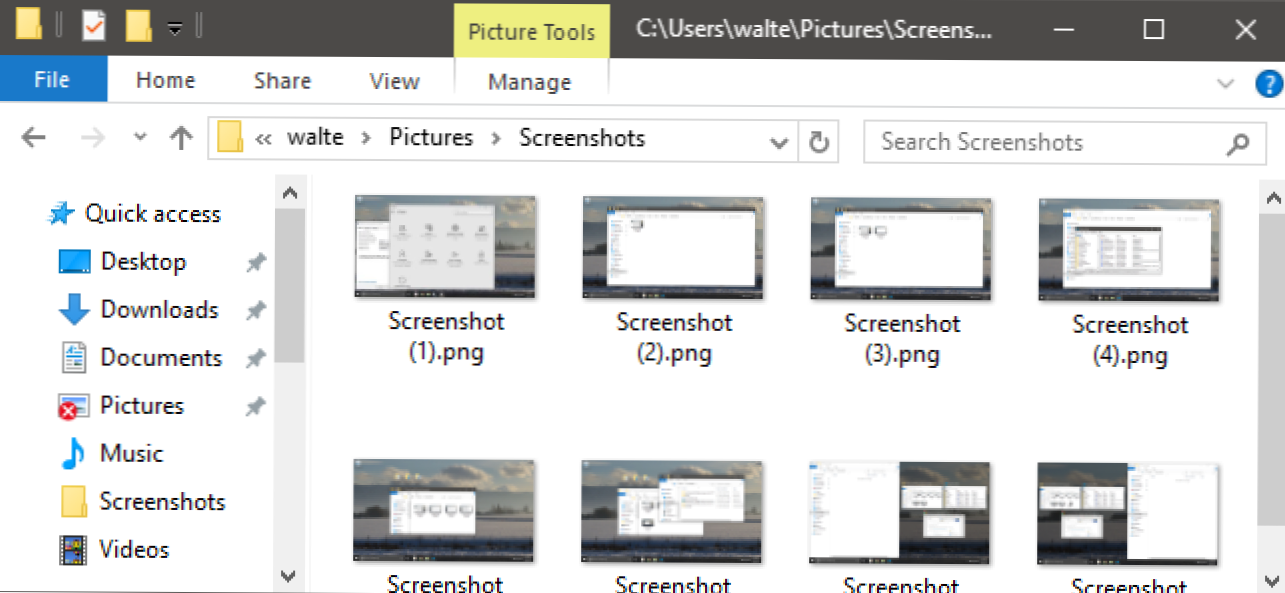This screenshot has height=593, width=1285.
Task: Open the File menu
Action: 51,81
